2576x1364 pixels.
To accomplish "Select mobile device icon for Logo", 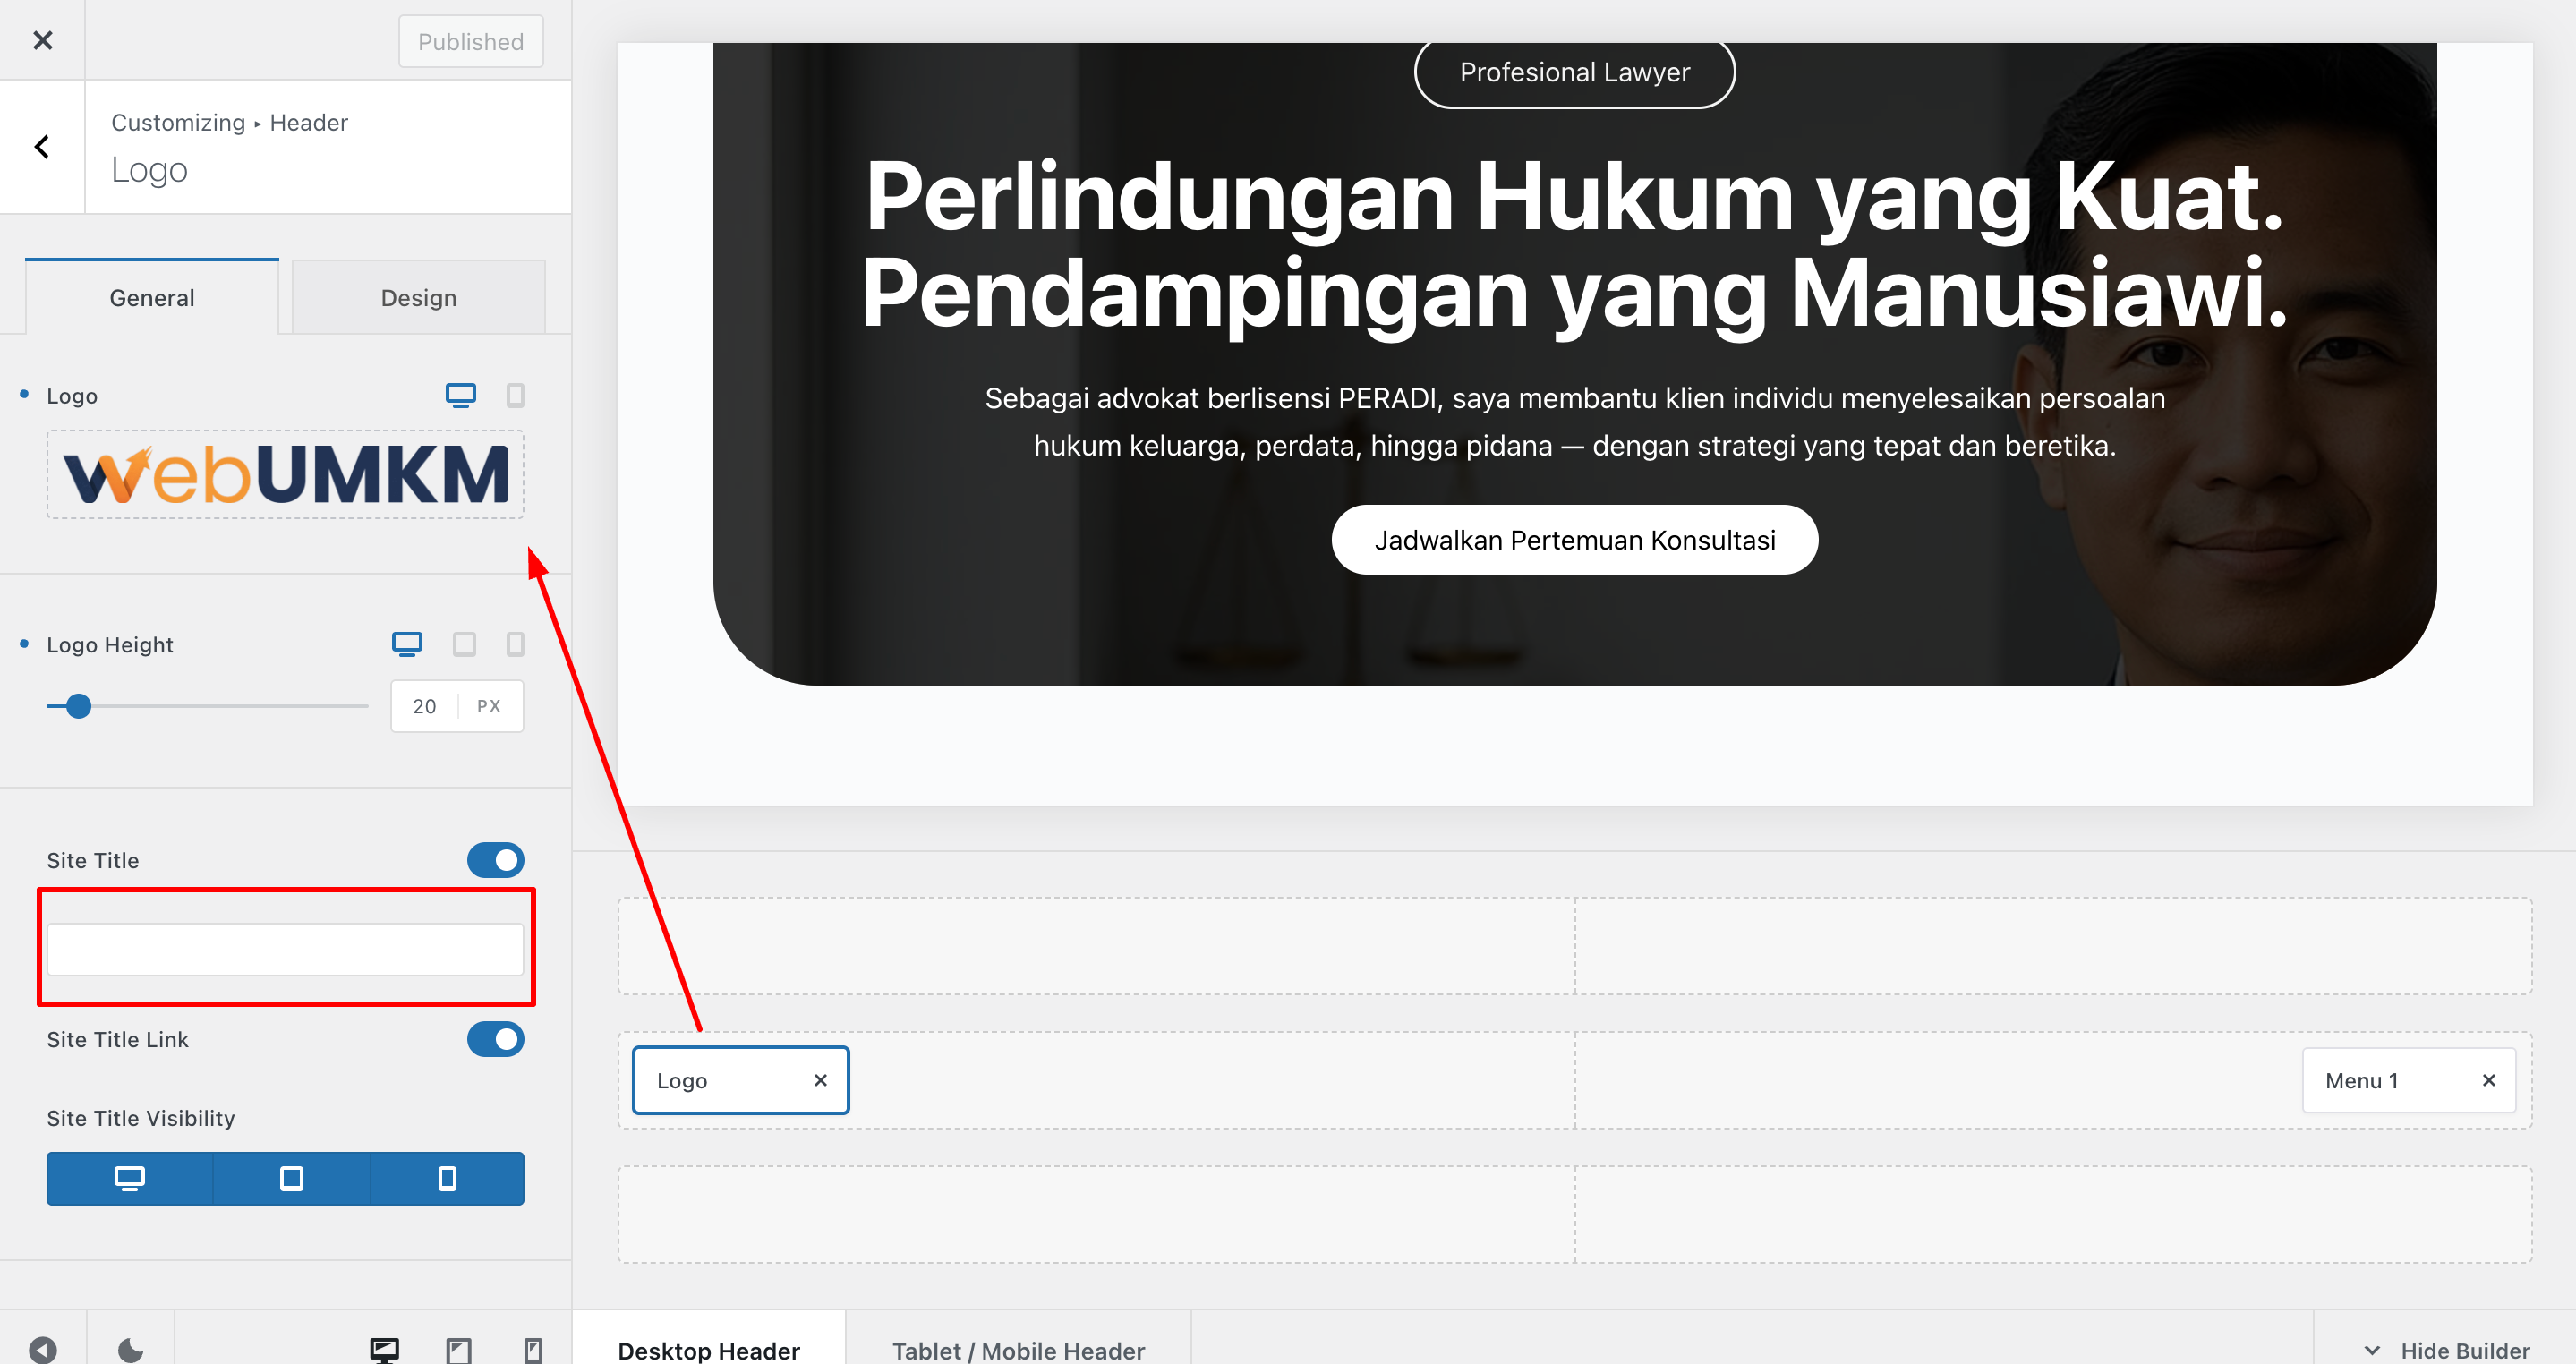I will pos(515,395).
